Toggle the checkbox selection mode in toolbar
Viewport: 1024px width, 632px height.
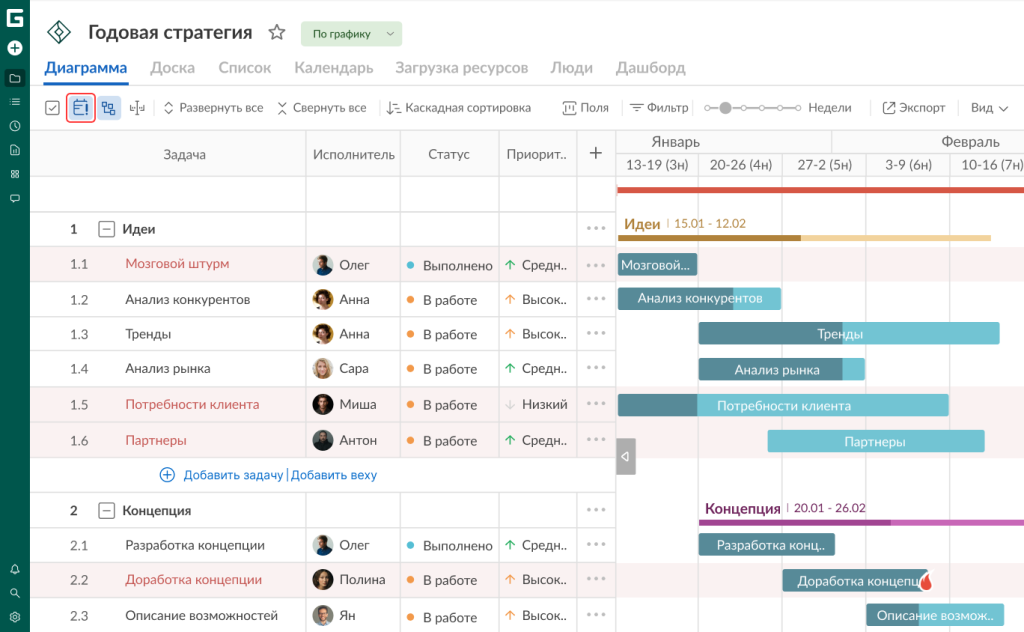(x=52, y=107)
